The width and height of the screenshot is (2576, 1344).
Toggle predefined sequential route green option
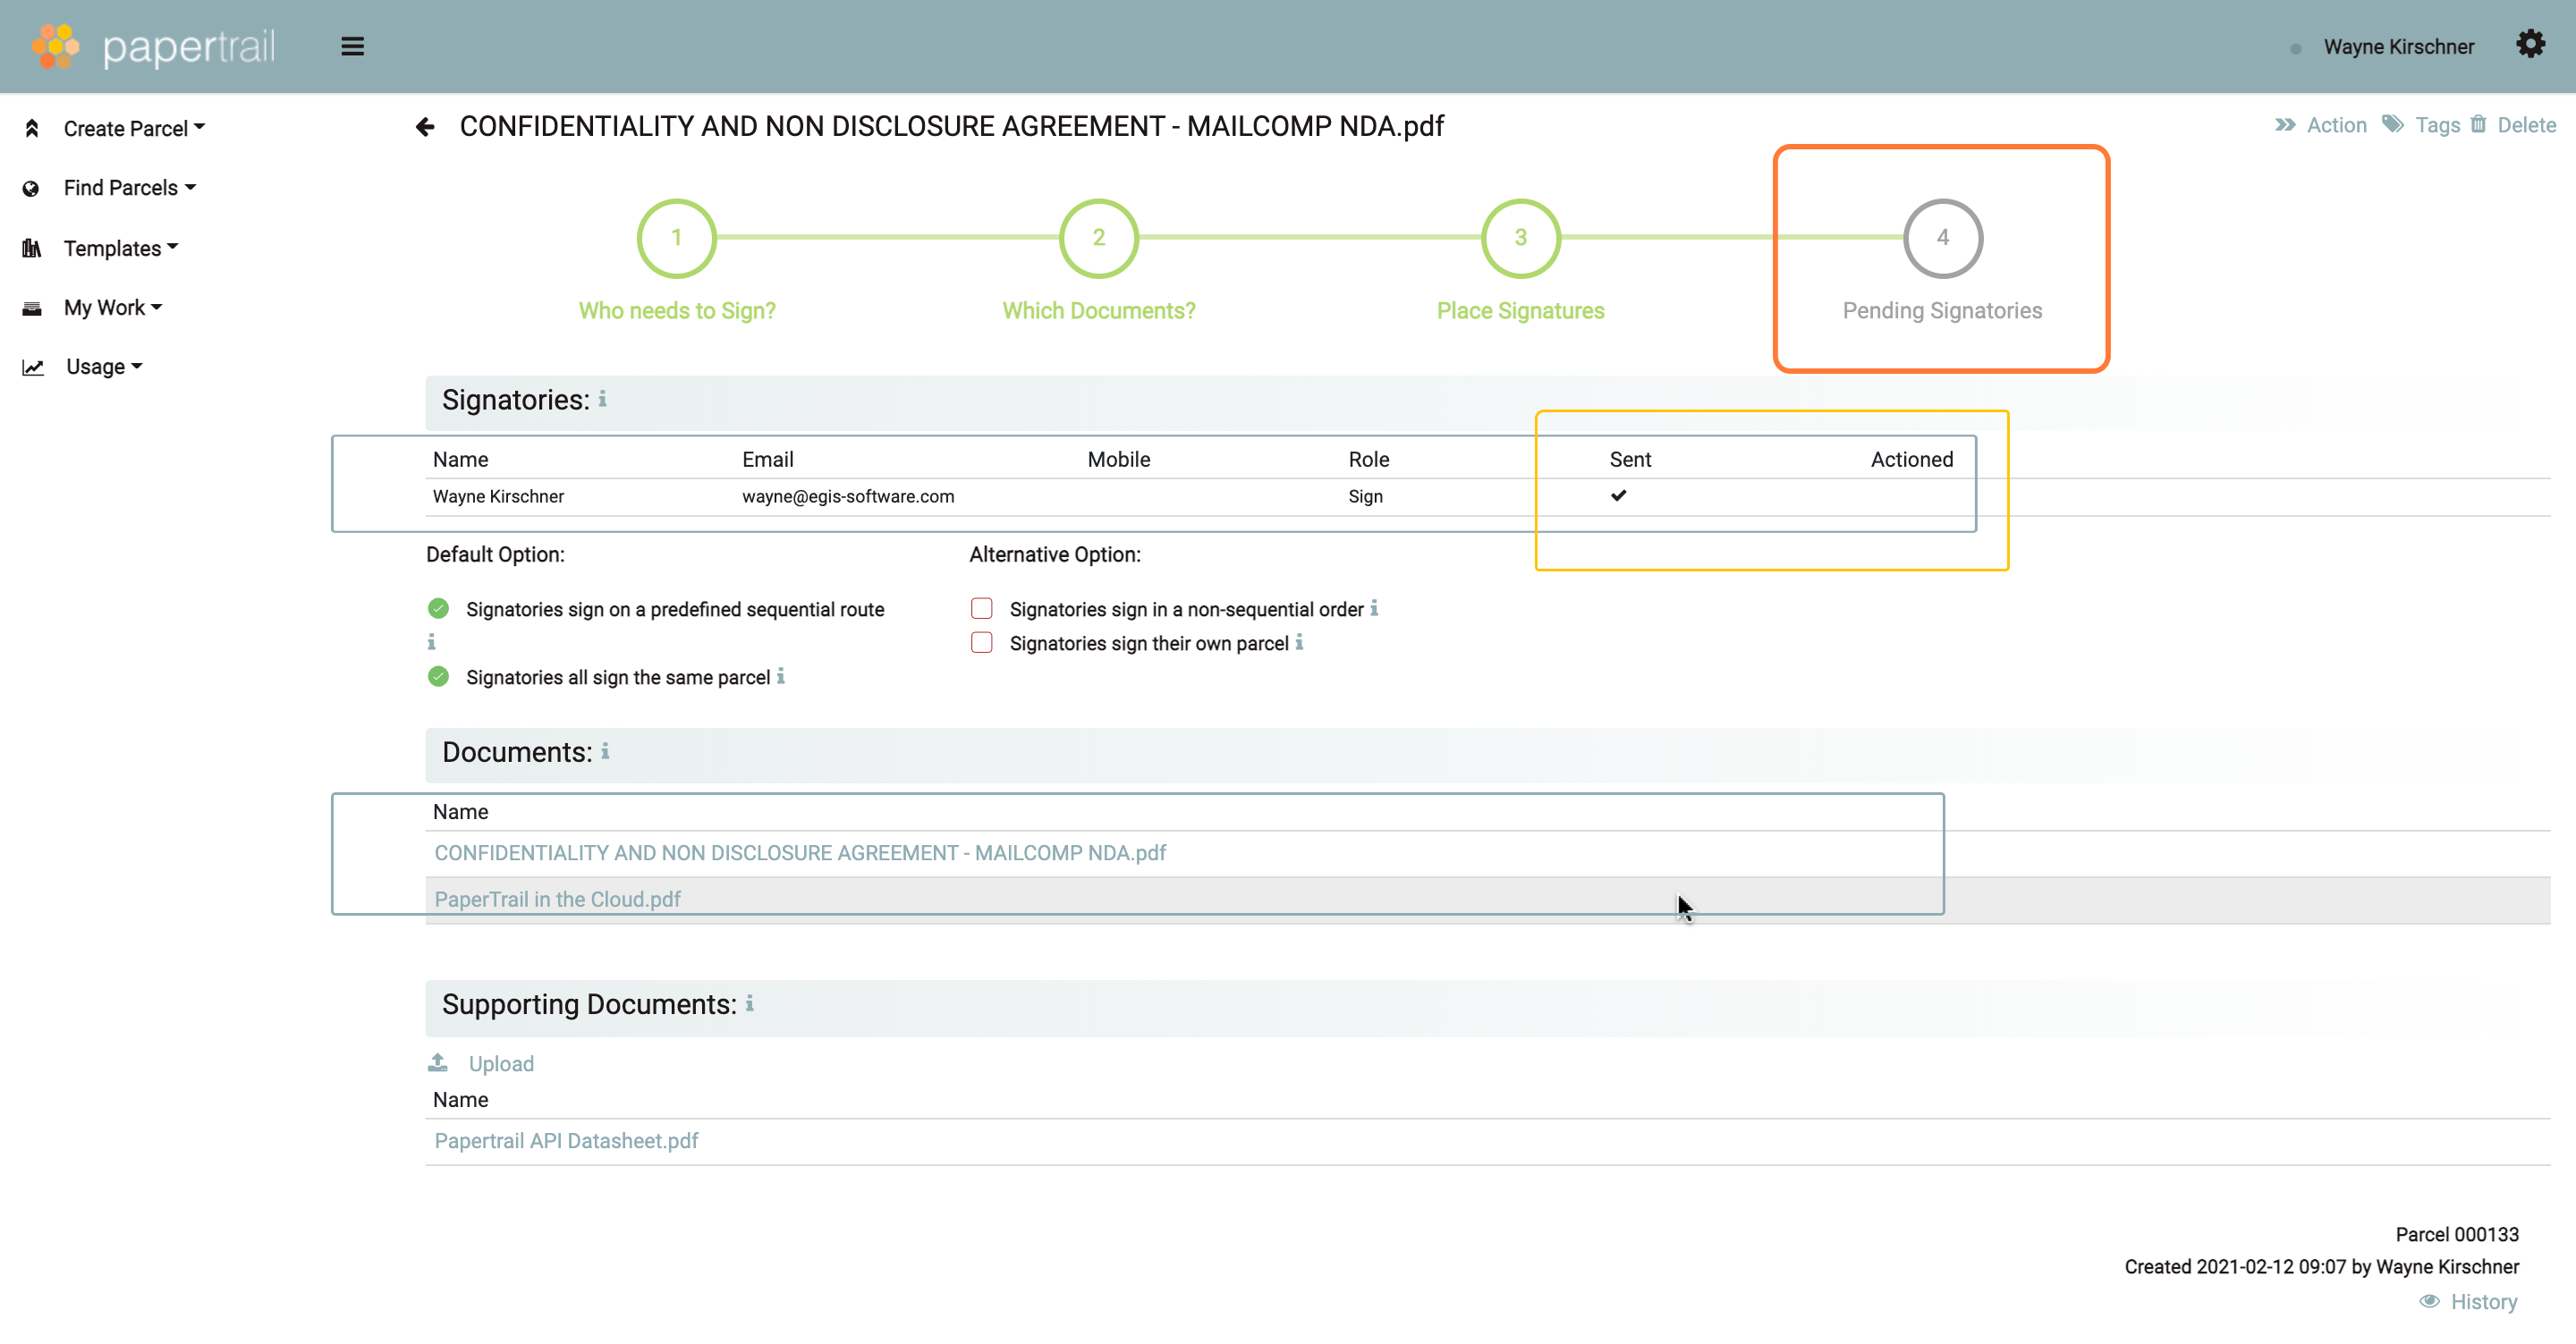coord(438,608)
